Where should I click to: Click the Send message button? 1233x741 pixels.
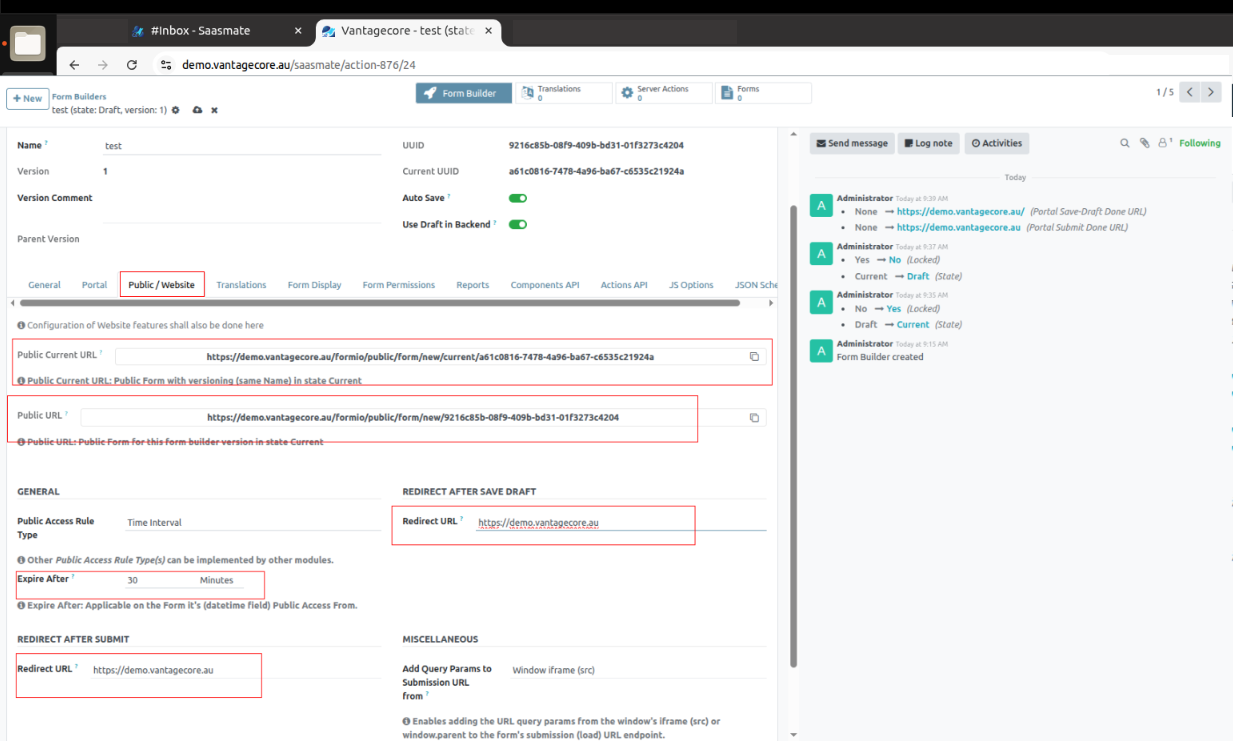tap(851, 143)
